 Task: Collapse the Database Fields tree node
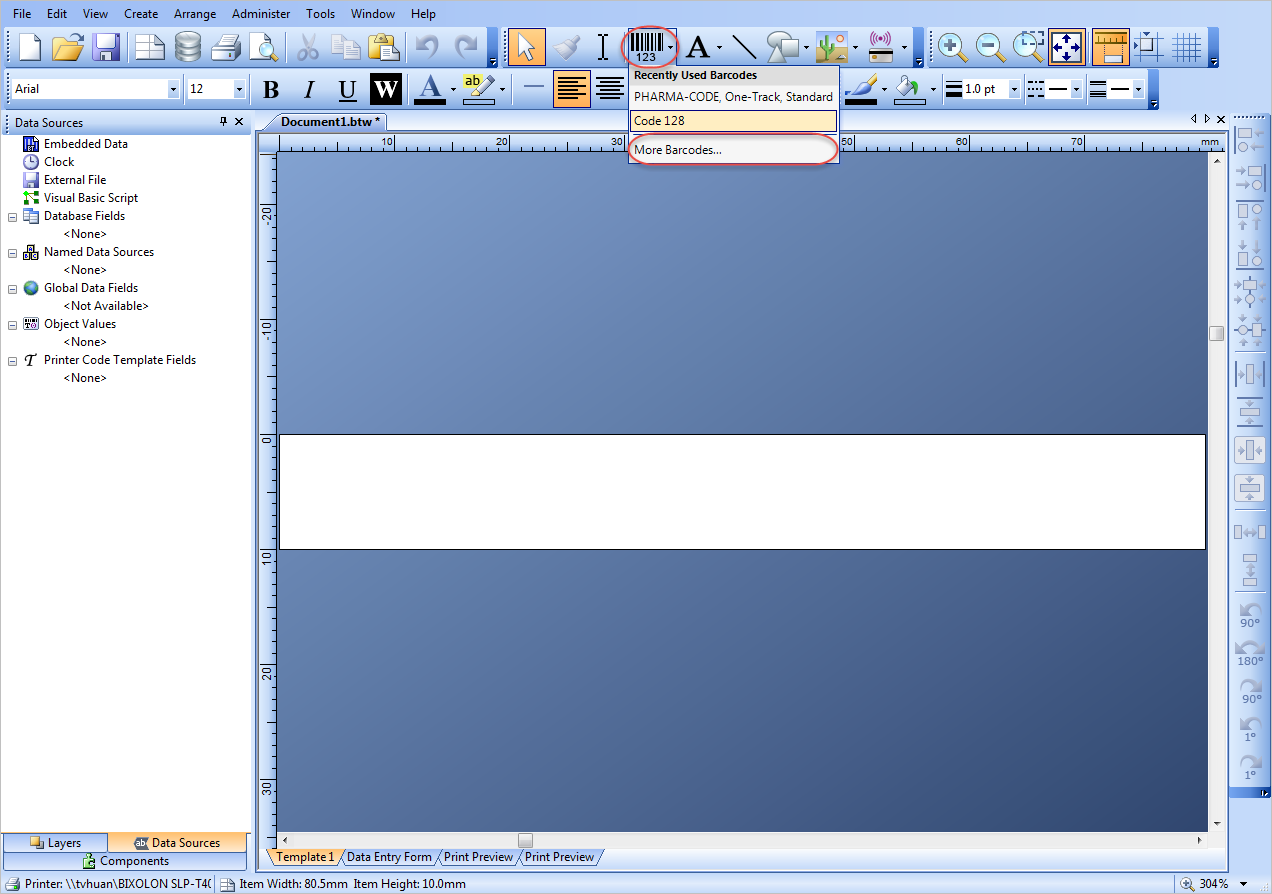pos(12,216)
